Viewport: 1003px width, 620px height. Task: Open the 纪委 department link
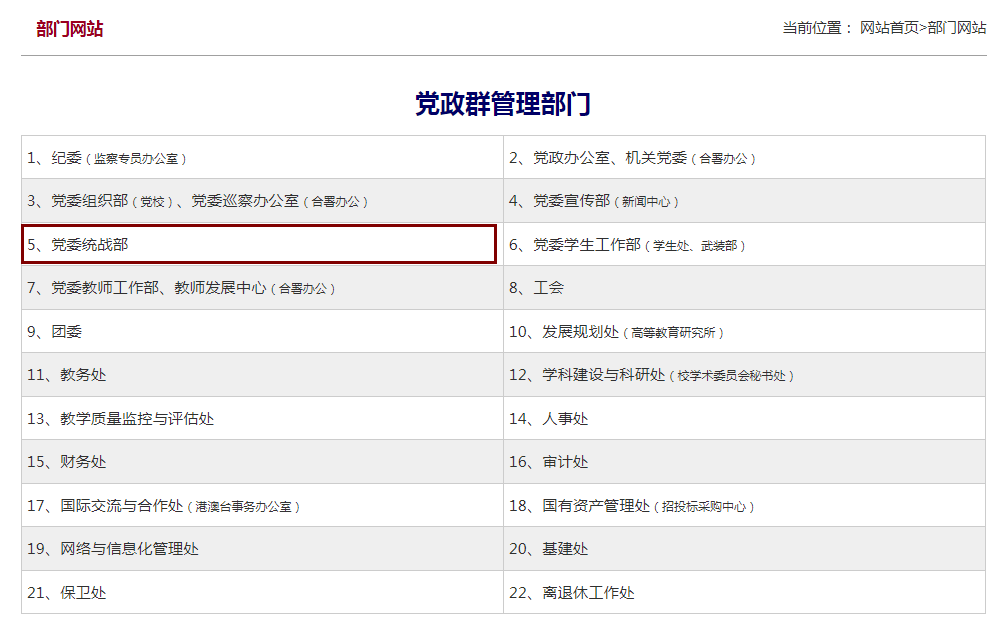(66, 158)
